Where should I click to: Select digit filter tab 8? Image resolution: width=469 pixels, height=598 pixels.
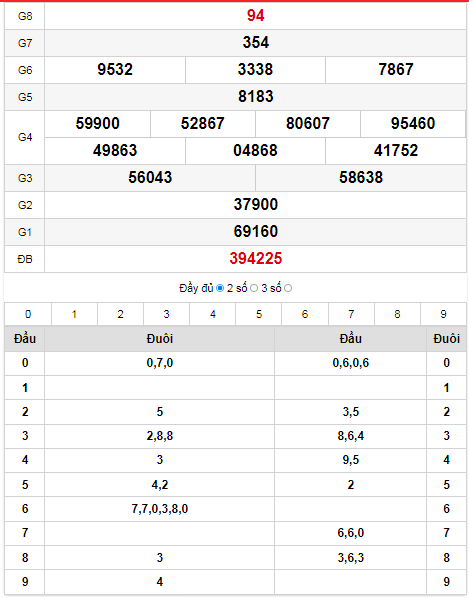point(397,314)
